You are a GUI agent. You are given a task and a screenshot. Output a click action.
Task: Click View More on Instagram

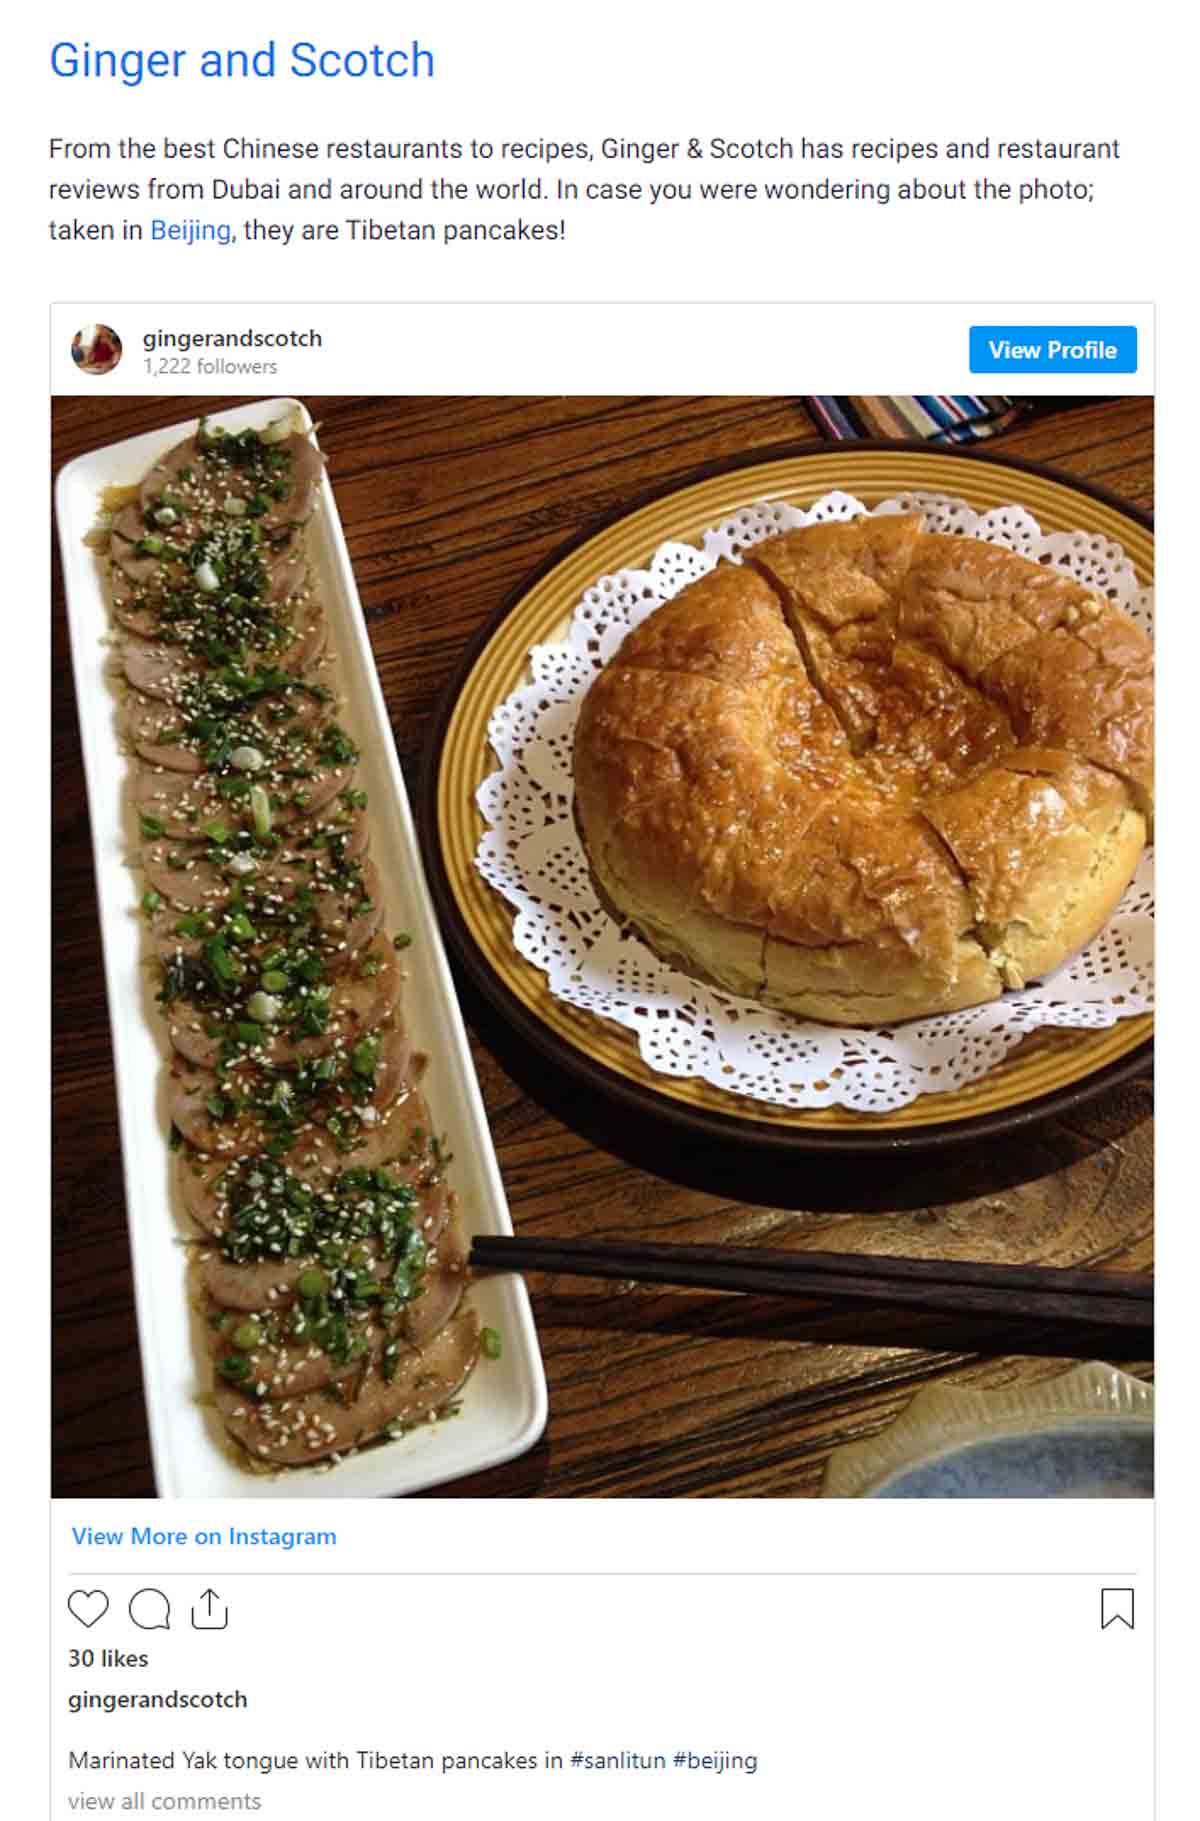[x=204, y=1536]
